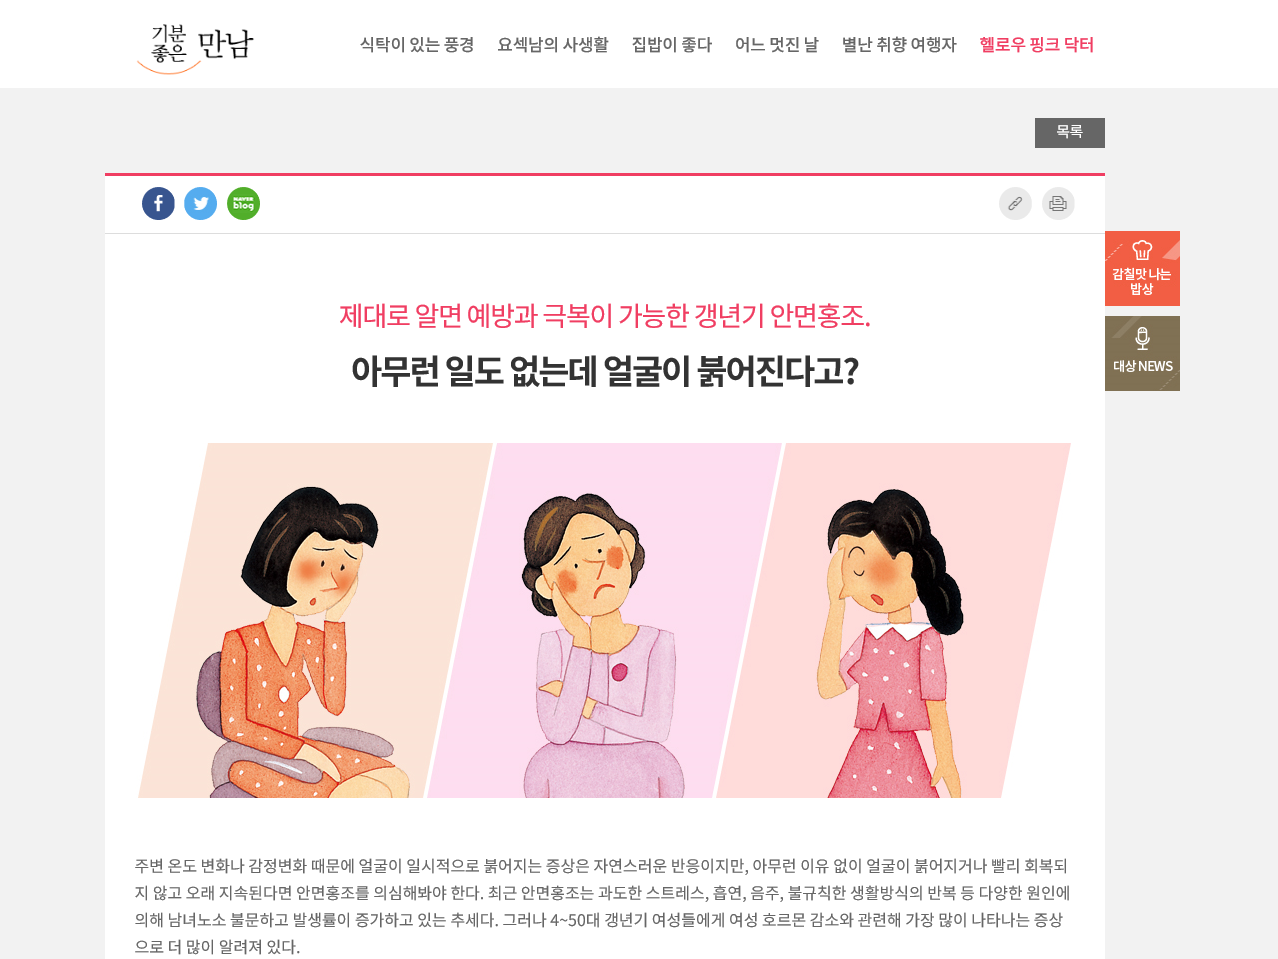Click the 목록 list button

1070,133
